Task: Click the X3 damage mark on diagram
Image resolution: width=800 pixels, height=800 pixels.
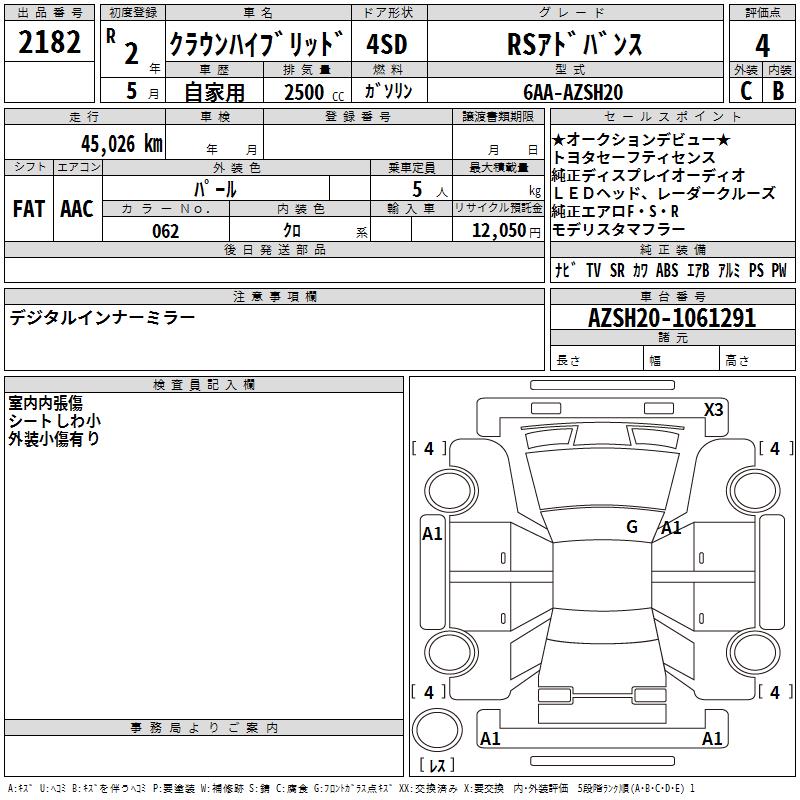Action: pyautogui.click(x=713, y=409)
